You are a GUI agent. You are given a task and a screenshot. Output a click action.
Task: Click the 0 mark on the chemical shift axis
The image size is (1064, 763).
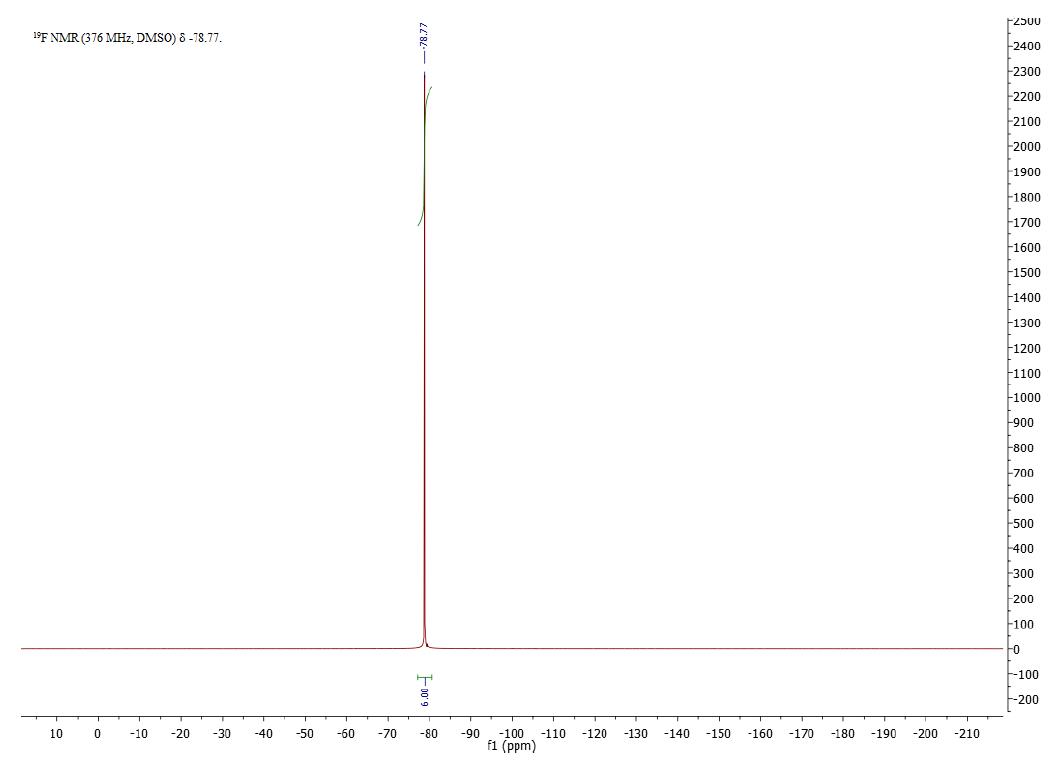[x=96, y=731]
